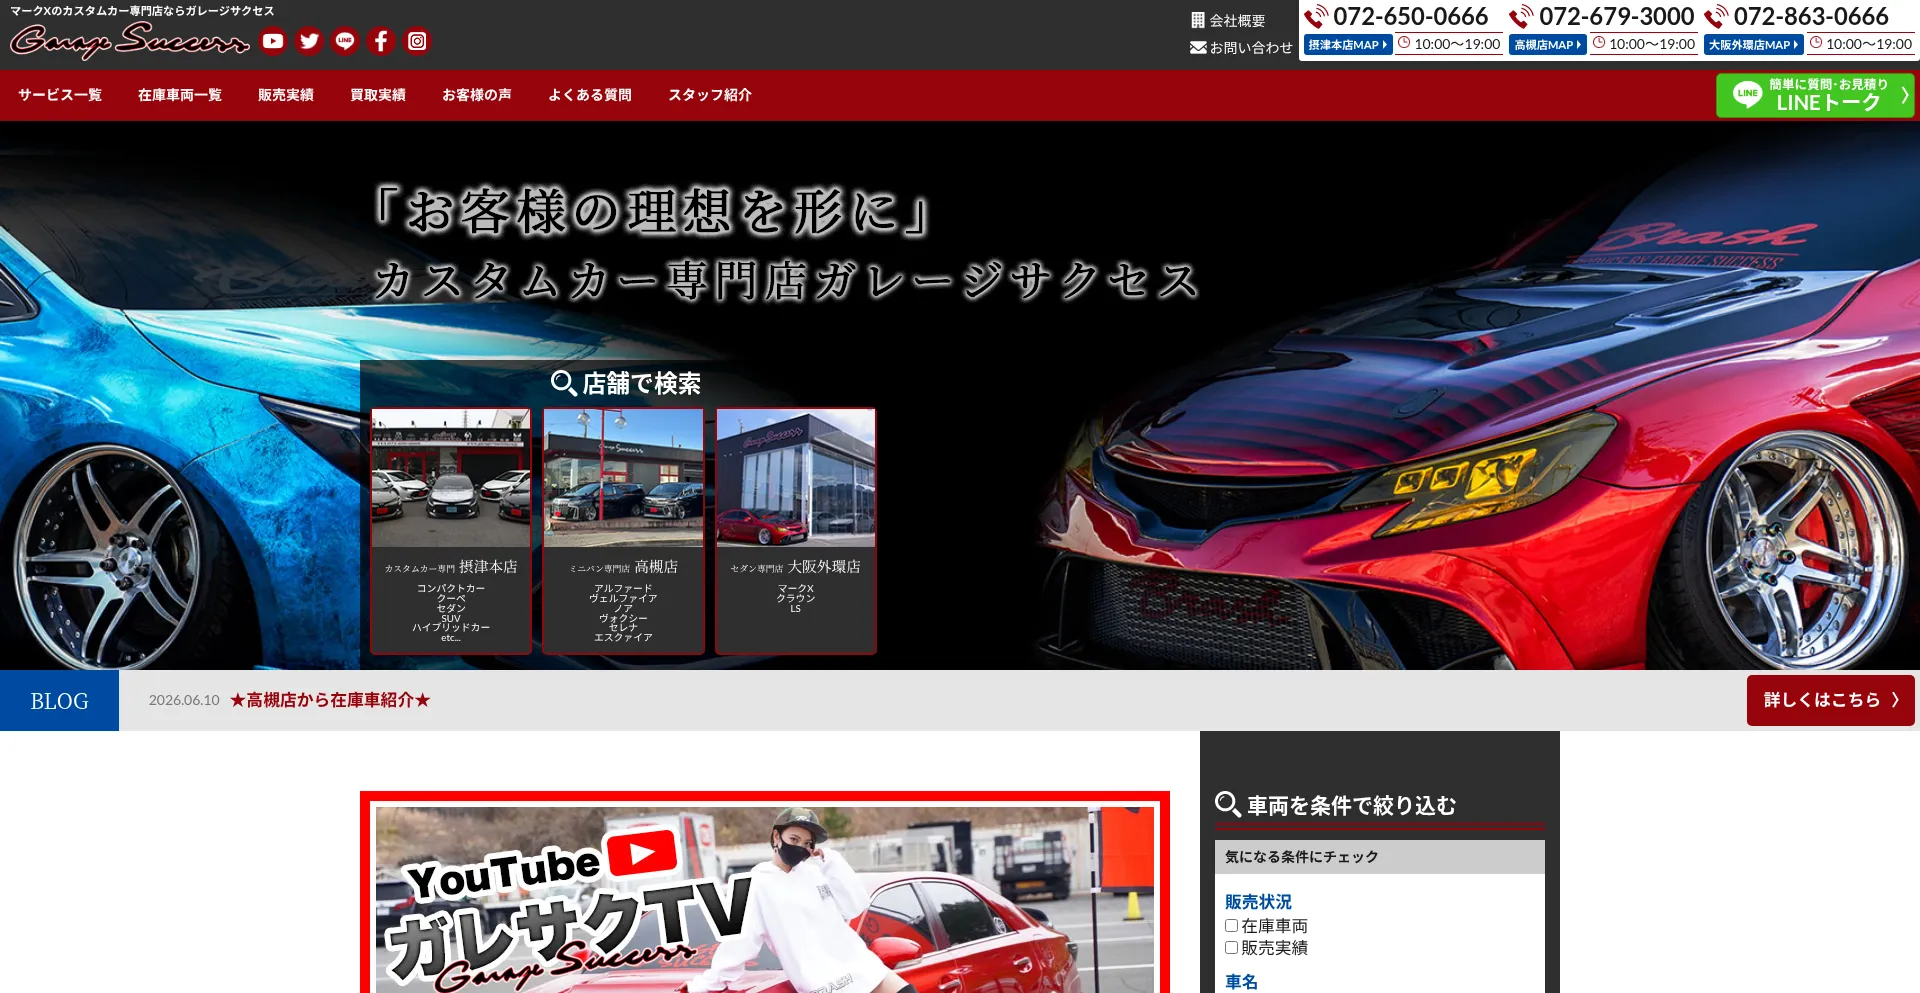Open the 摂津本店MAP button

1348,45
